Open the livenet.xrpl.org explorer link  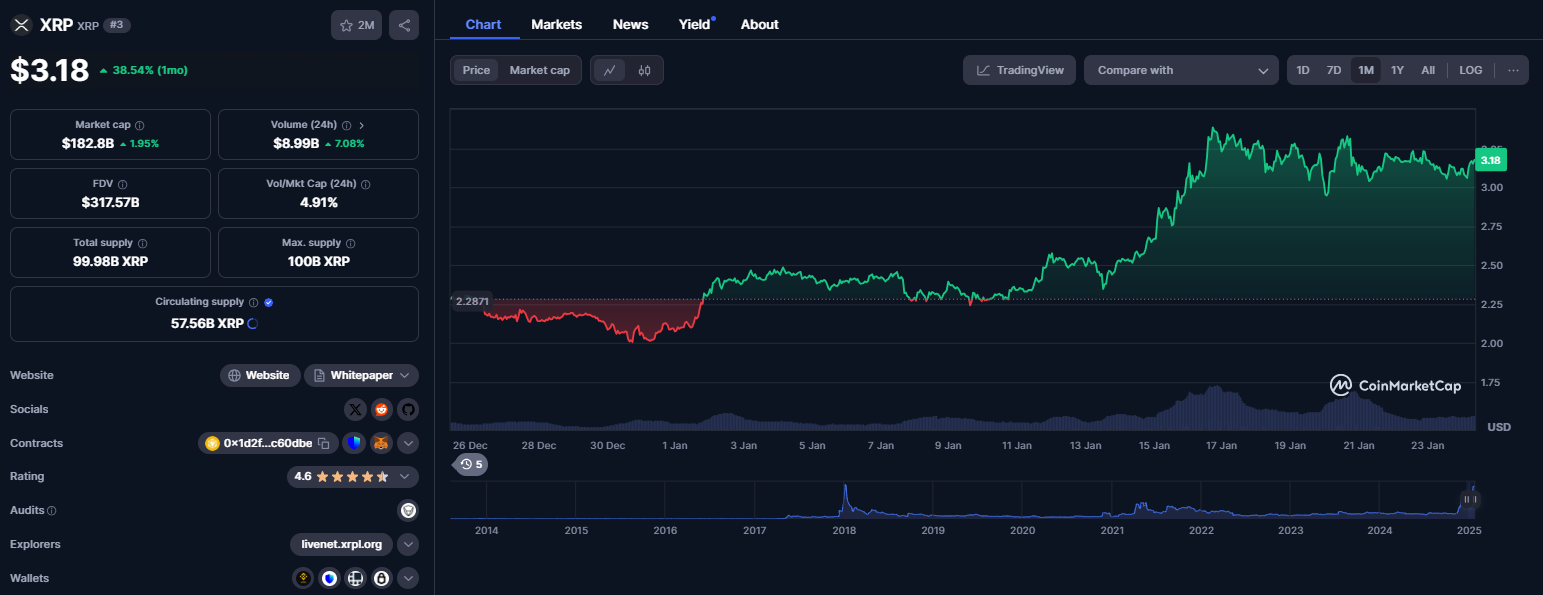342,545
